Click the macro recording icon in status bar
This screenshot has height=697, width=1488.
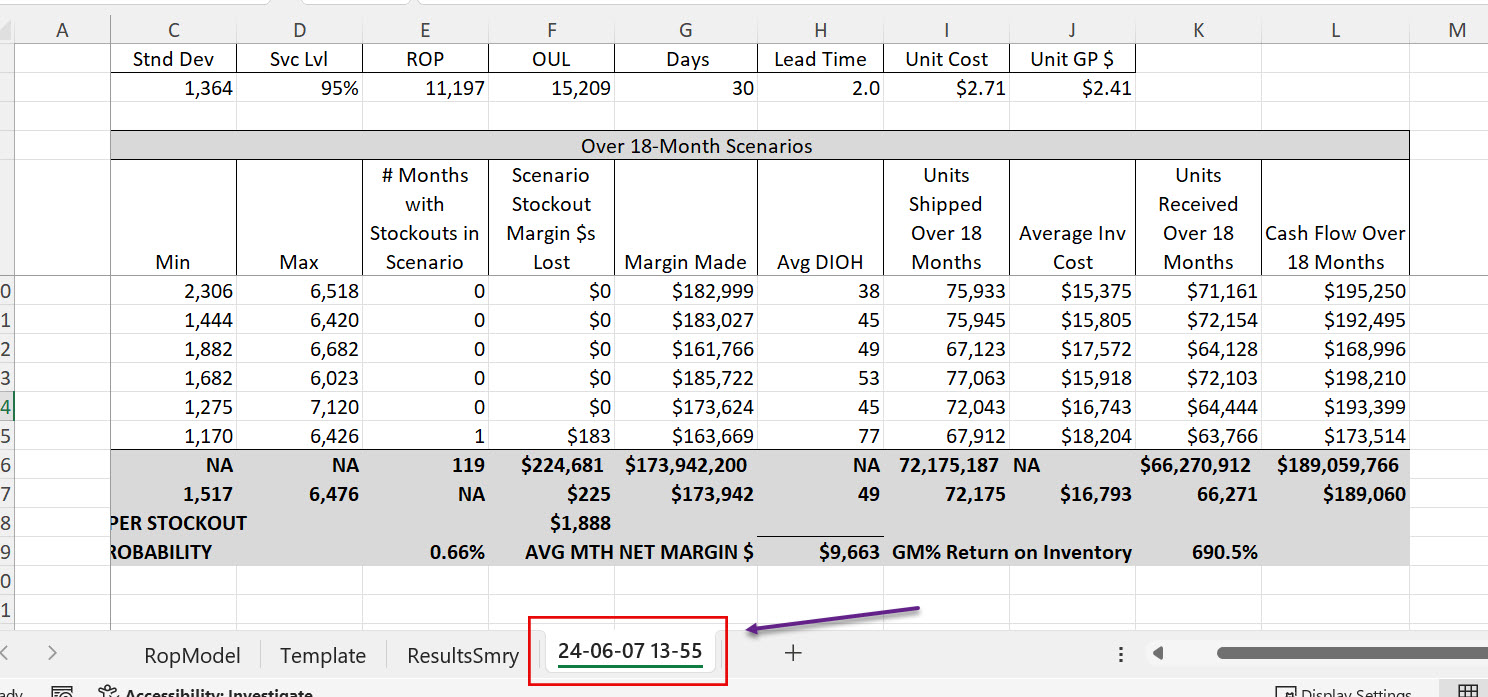click(x=62, y=691)
